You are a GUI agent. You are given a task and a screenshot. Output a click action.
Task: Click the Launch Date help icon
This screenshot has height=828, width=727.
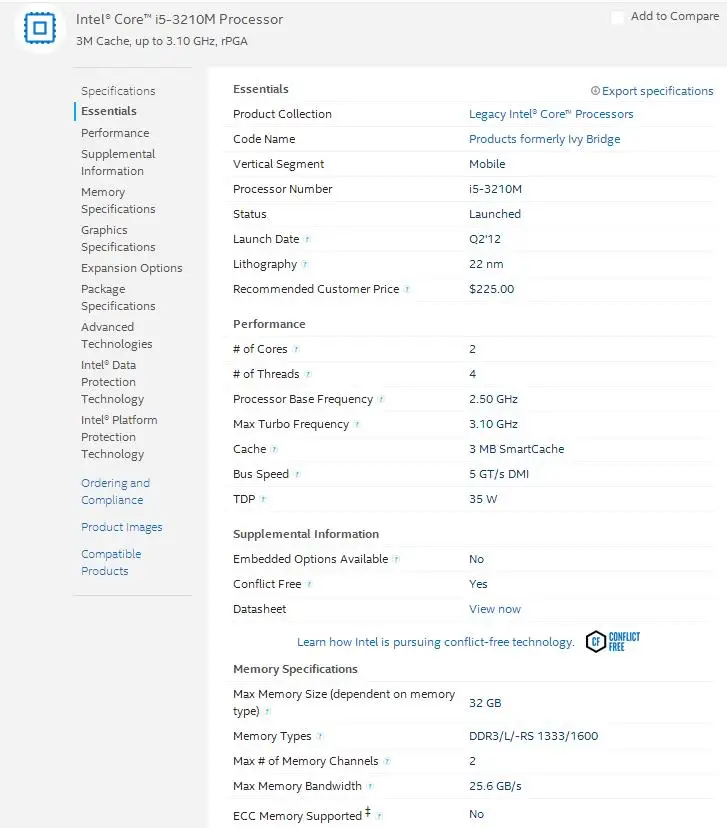pyautogui.click(x=308, y=240)
